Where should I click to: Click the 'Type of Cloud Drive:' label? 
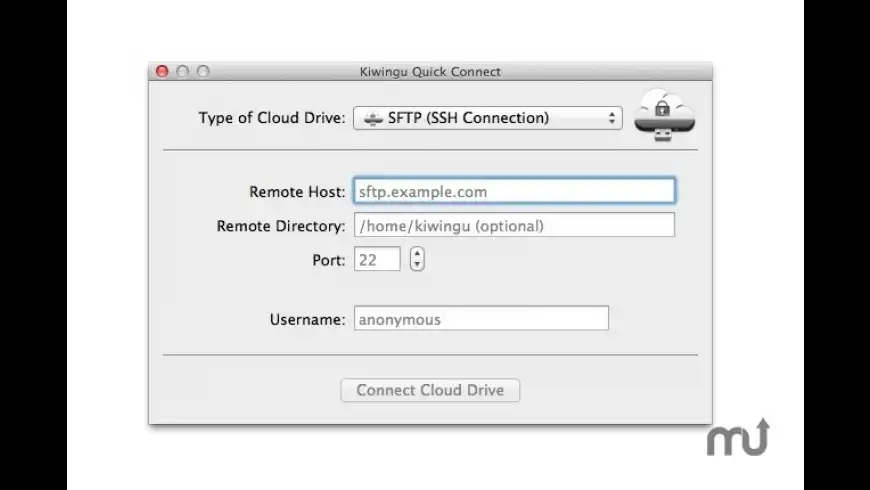pos(272,118)
